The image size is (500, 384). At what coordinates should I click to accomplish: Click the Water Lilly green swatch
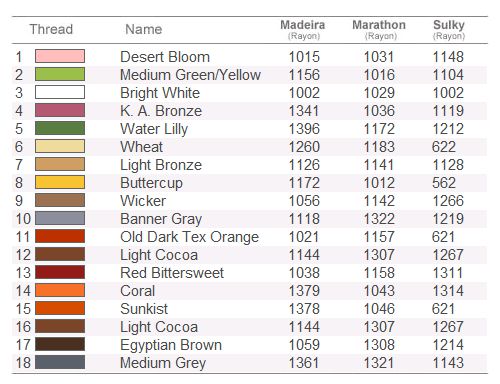pyautogui.click(x=60, y=128)
